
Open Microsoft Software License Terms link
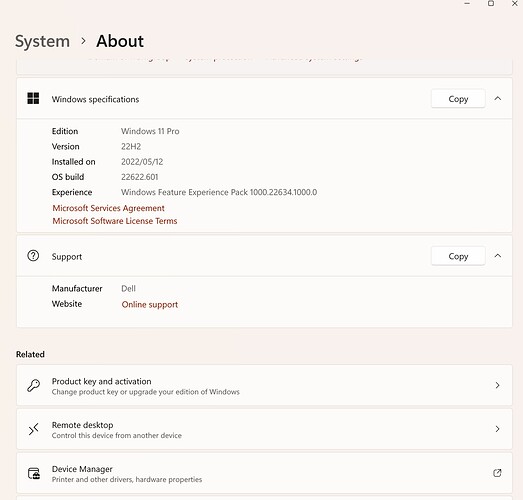point(115,221)
